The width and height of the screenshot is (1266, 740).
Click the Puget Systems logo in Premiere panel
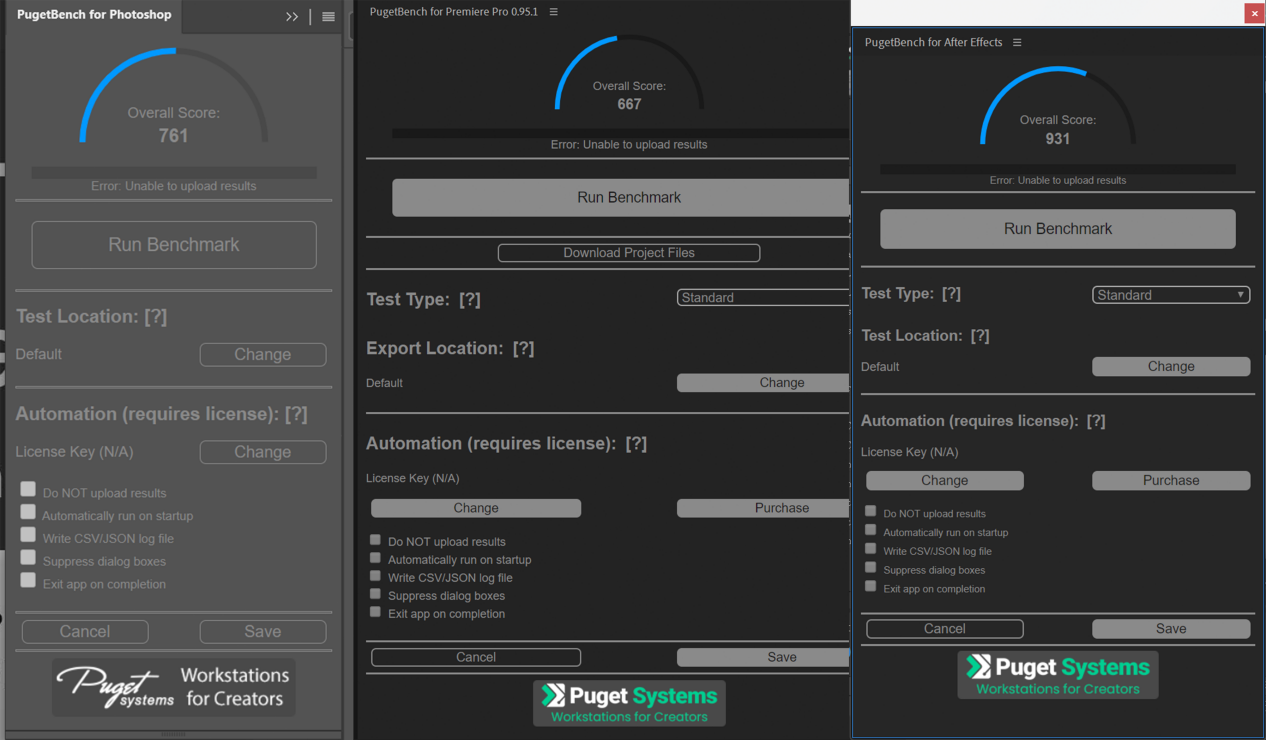[x=629, y=703]
